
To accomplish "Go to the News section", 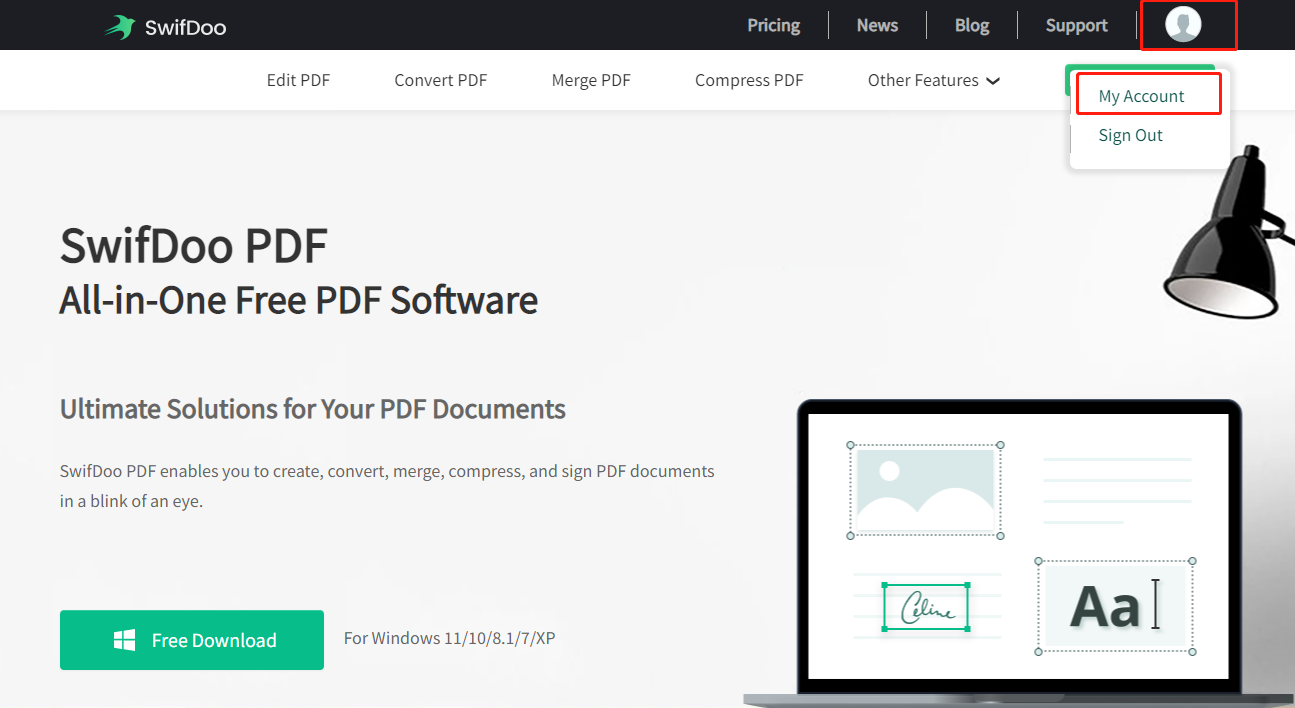I will pos(877,26).
